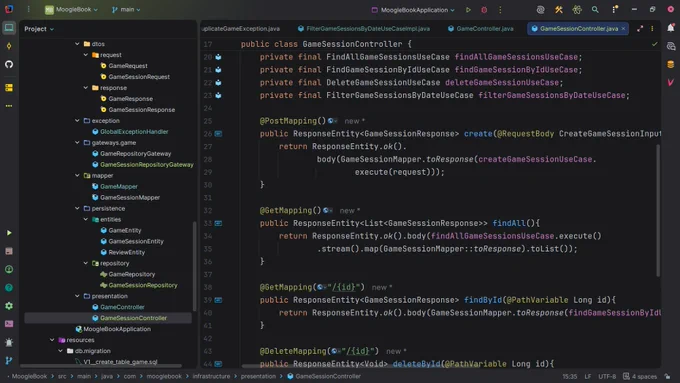Open MoogleBookApplication class in tree
Screen dimensions: 680x383
coord(117,329)
